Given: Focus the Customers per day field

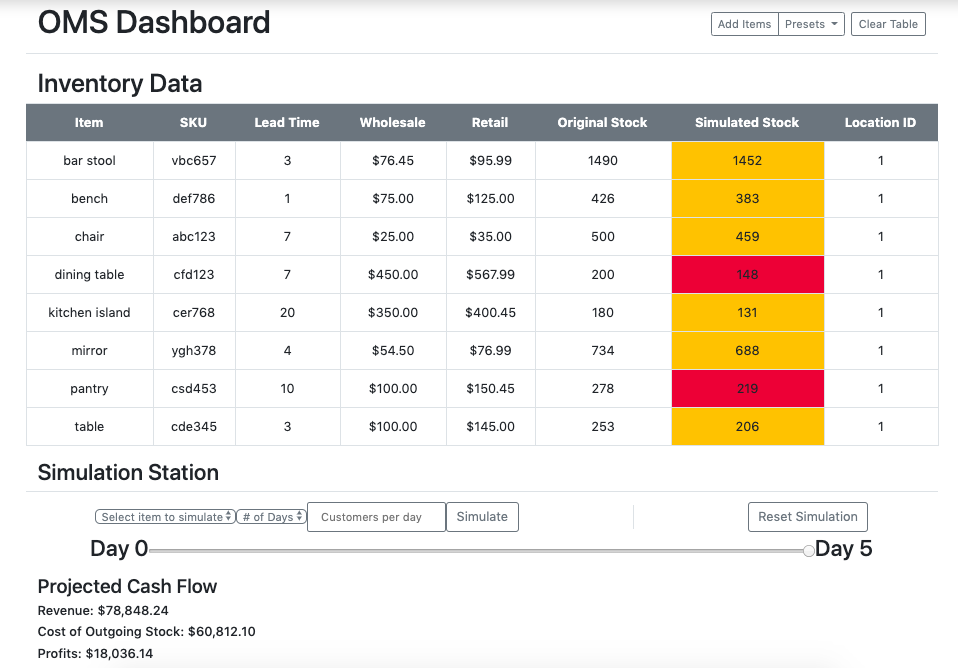Looking at the screenshot, I should (376, 517).
